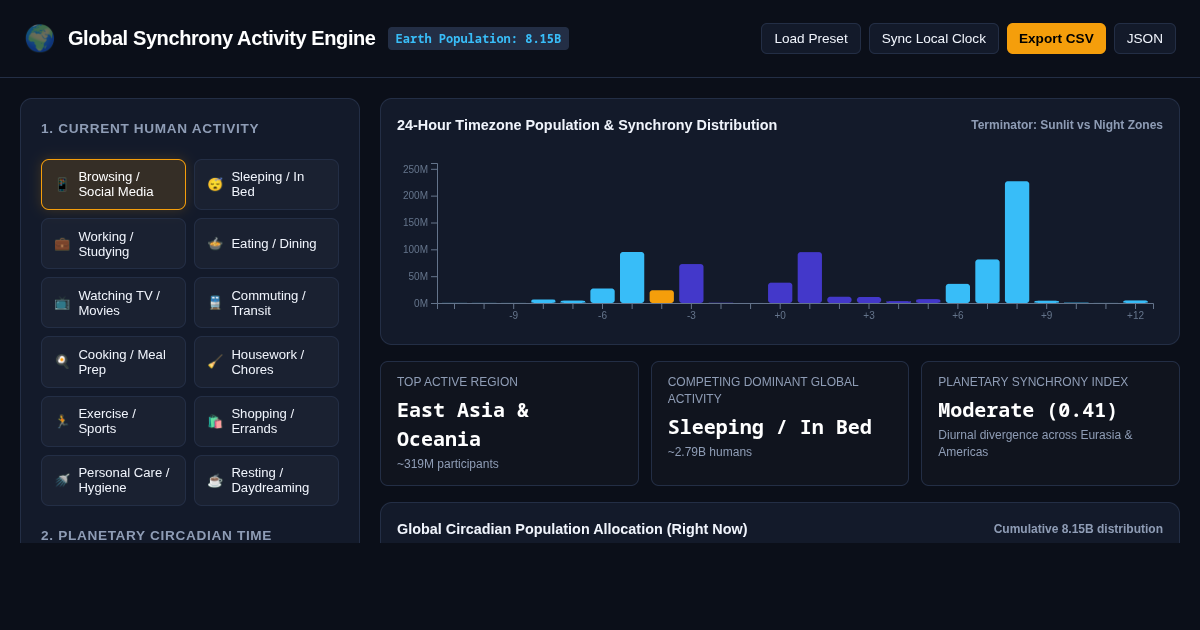Screen dimensions: 1200x630
Task: Click the globe logo icon
Action: (40, 38)
